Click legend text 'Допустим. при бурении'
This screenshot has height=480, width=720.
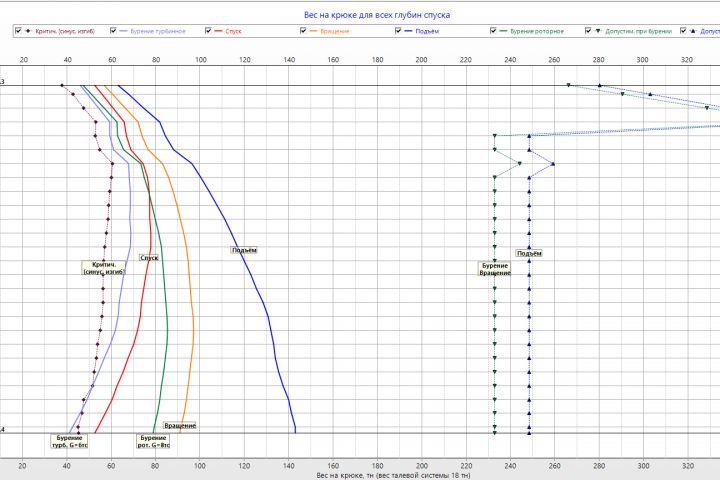639,31
